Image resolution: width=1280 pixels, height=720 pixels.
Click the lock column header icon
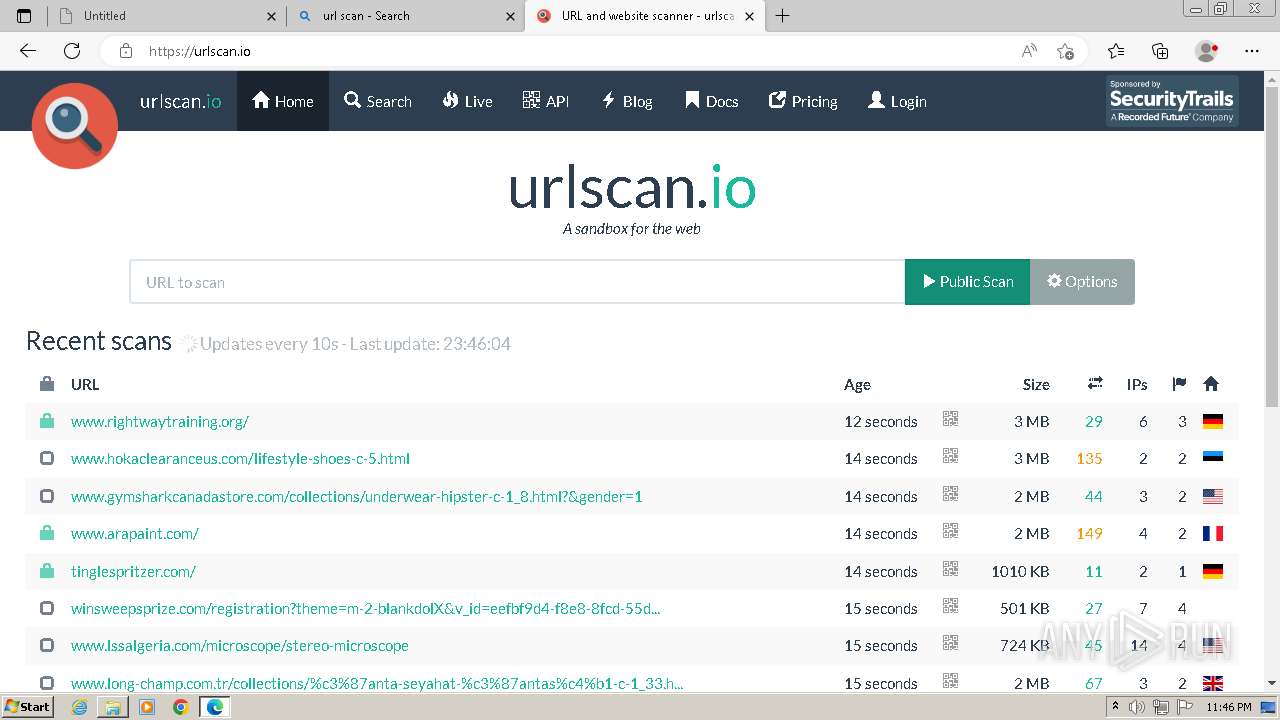tap(47, 384)
